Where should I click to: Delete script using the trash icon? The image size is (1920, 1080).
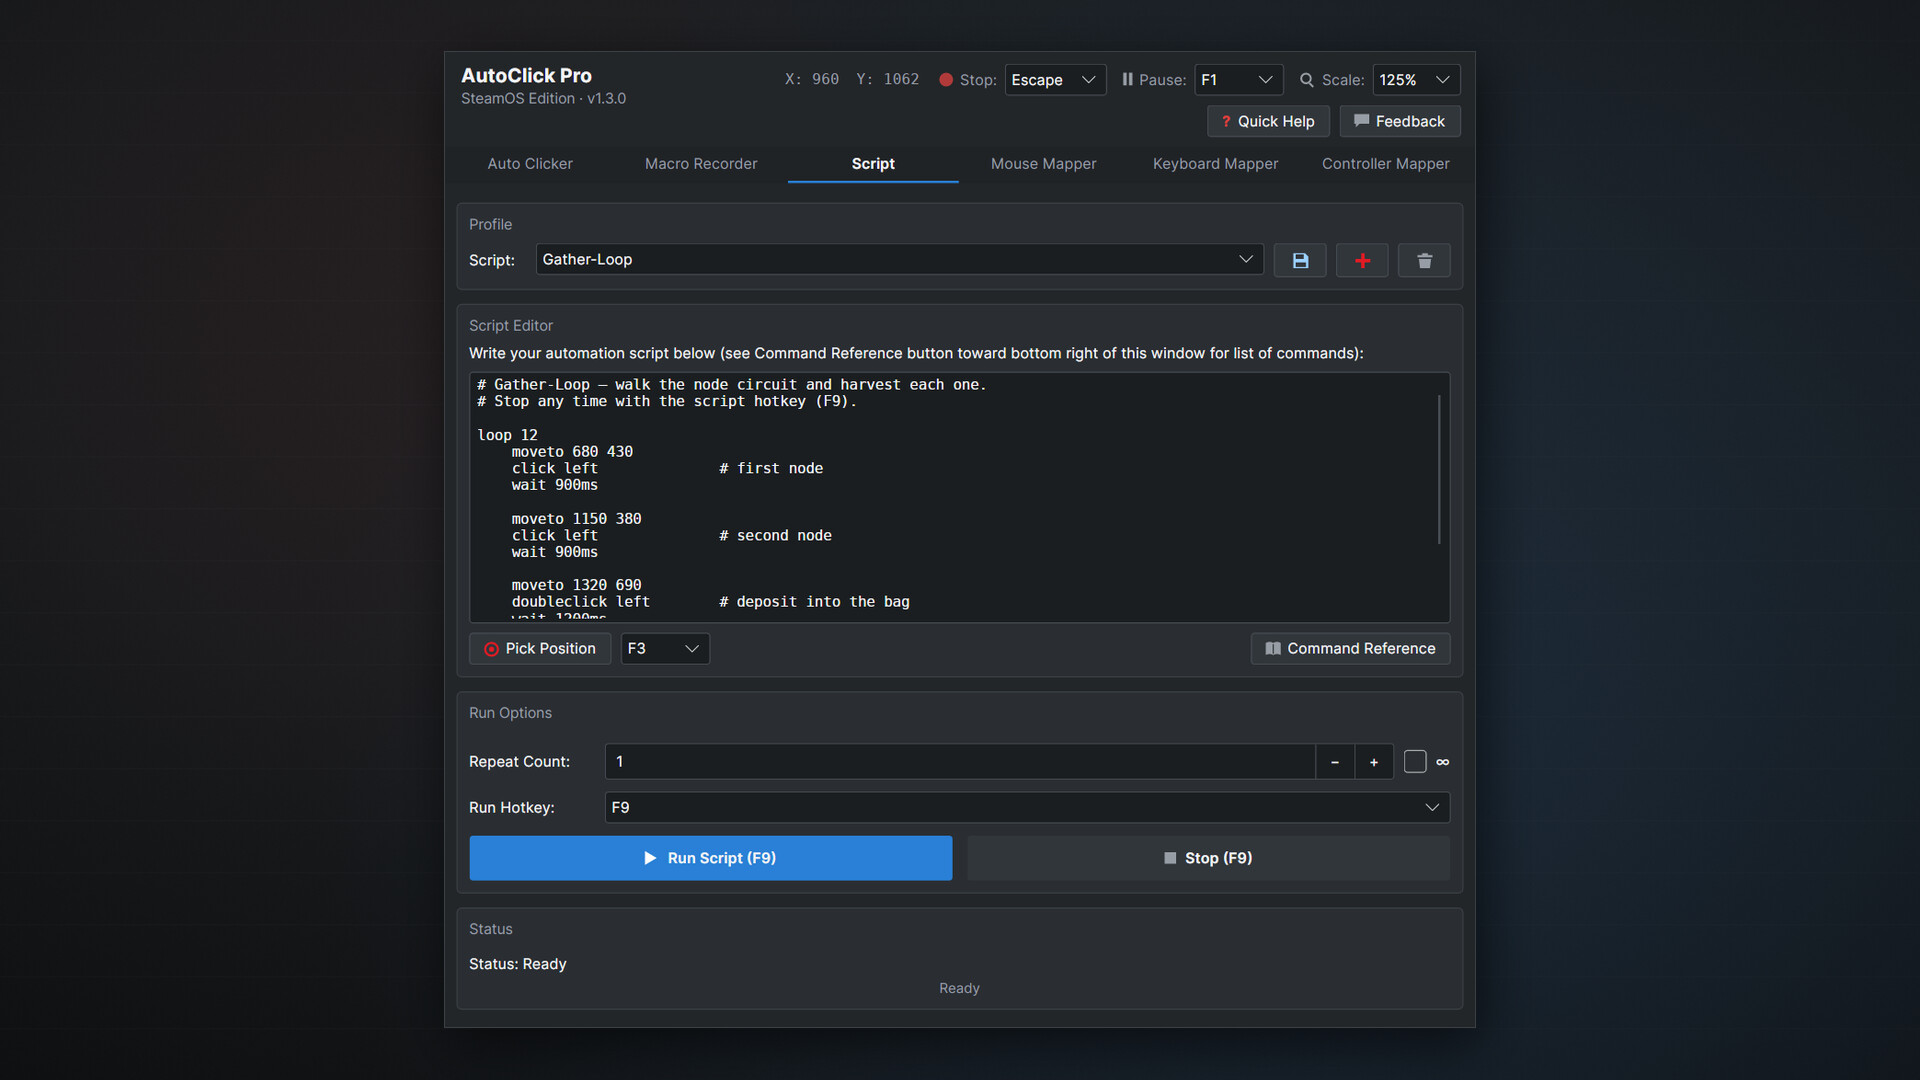click(x=1424, y=260)
